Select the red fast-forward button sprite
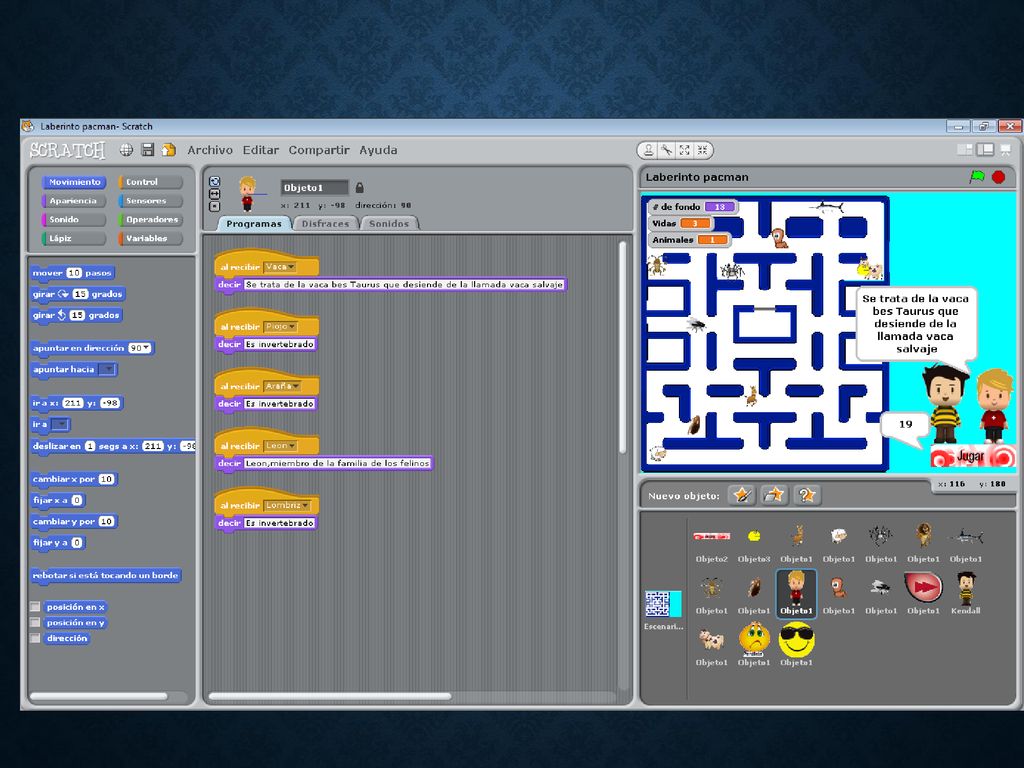The height and width of the screenshot is (768, 1024). 923,592
